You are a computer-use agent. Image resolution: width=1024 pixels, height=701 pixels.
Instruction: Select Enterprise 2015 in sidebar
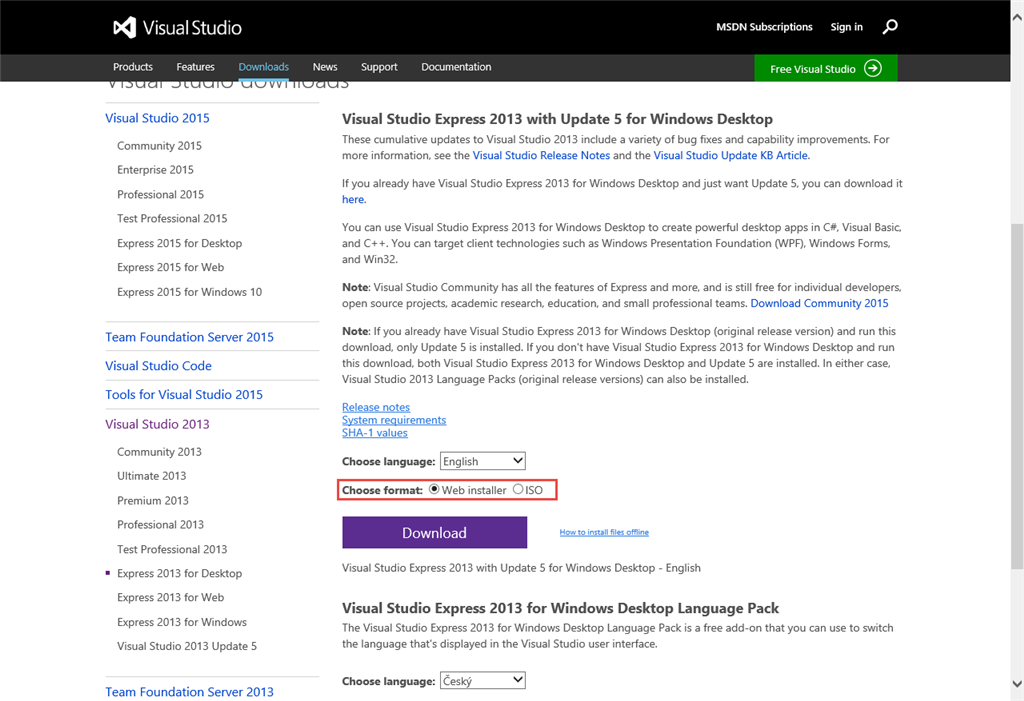point(155,170)
